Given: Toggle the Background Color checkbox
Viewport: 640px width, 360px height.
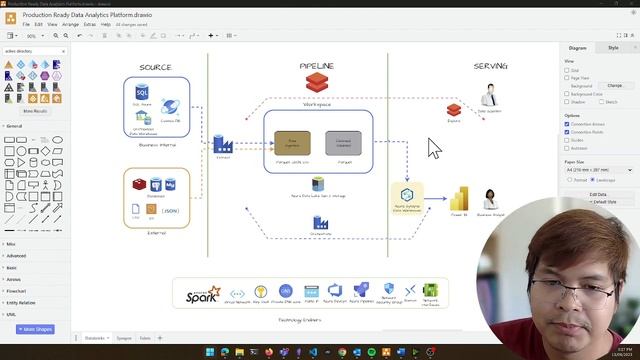Looking at the screenshot, I should pyautogui.click(x=567, y=94).
